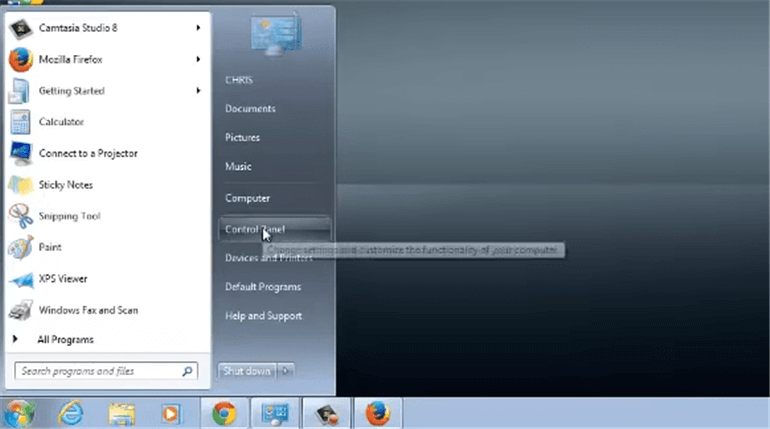Open the Calculator icon

20,122
